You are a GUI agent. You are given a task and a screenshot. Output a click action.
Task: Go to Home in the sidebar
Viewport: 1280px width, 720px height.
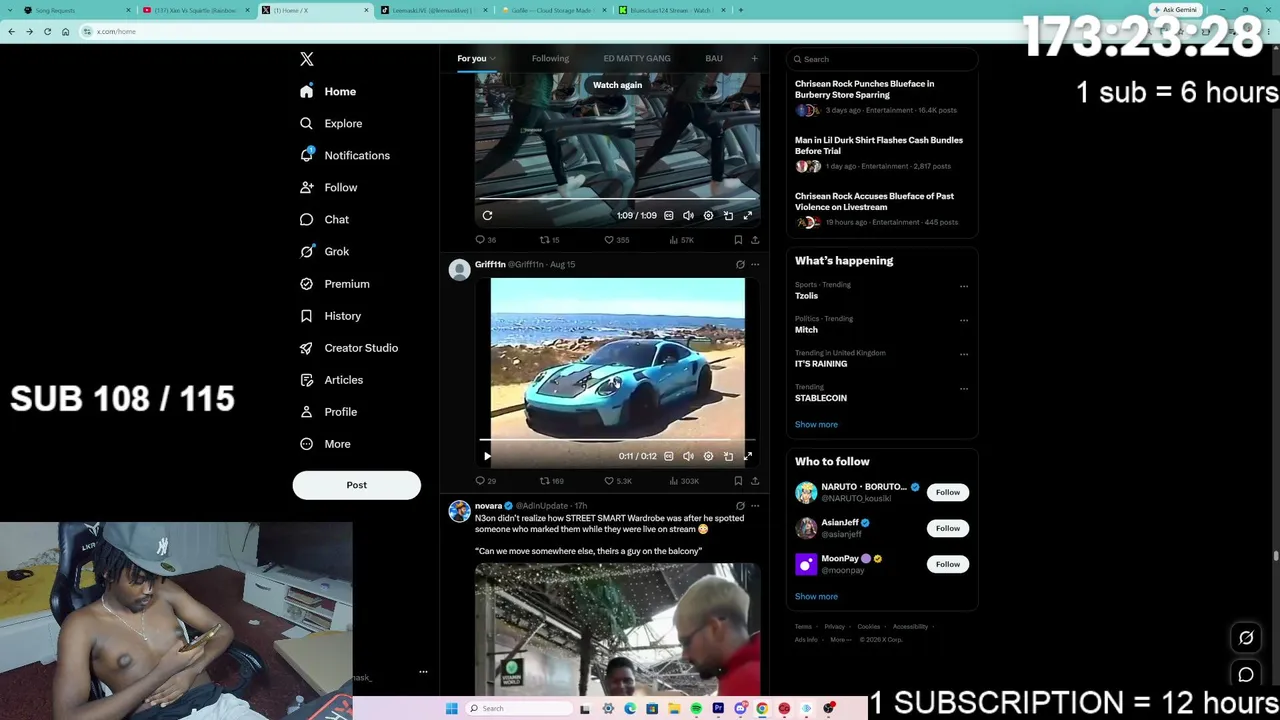[328, 91]
